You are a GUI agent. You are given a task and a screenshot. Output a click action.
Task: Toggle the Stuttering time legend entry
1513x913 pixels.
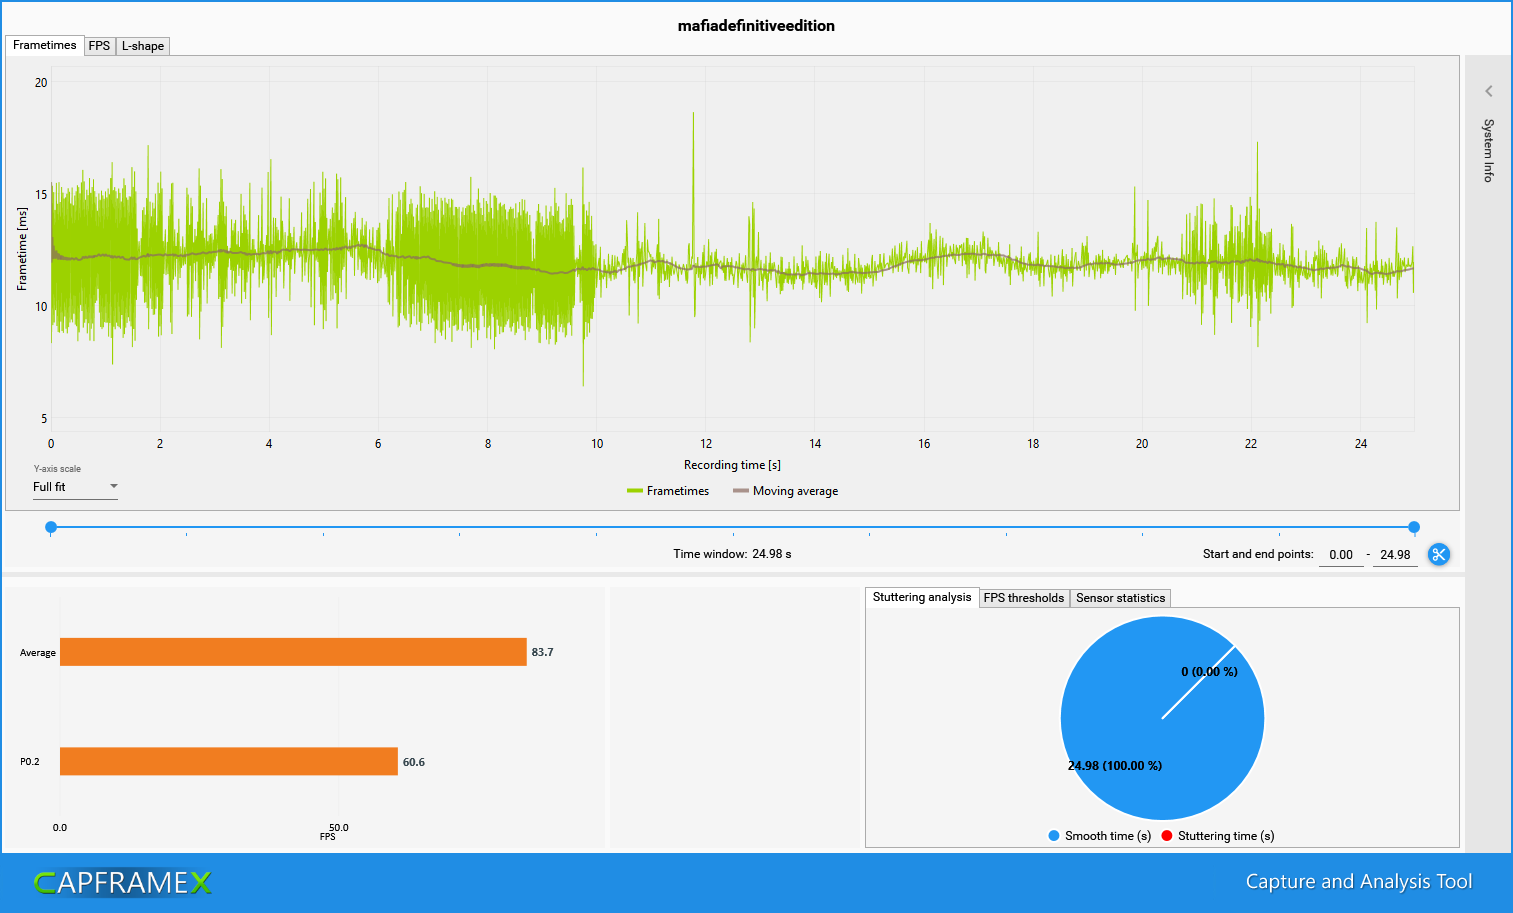pyautogui.click(x=1218, y=836)
